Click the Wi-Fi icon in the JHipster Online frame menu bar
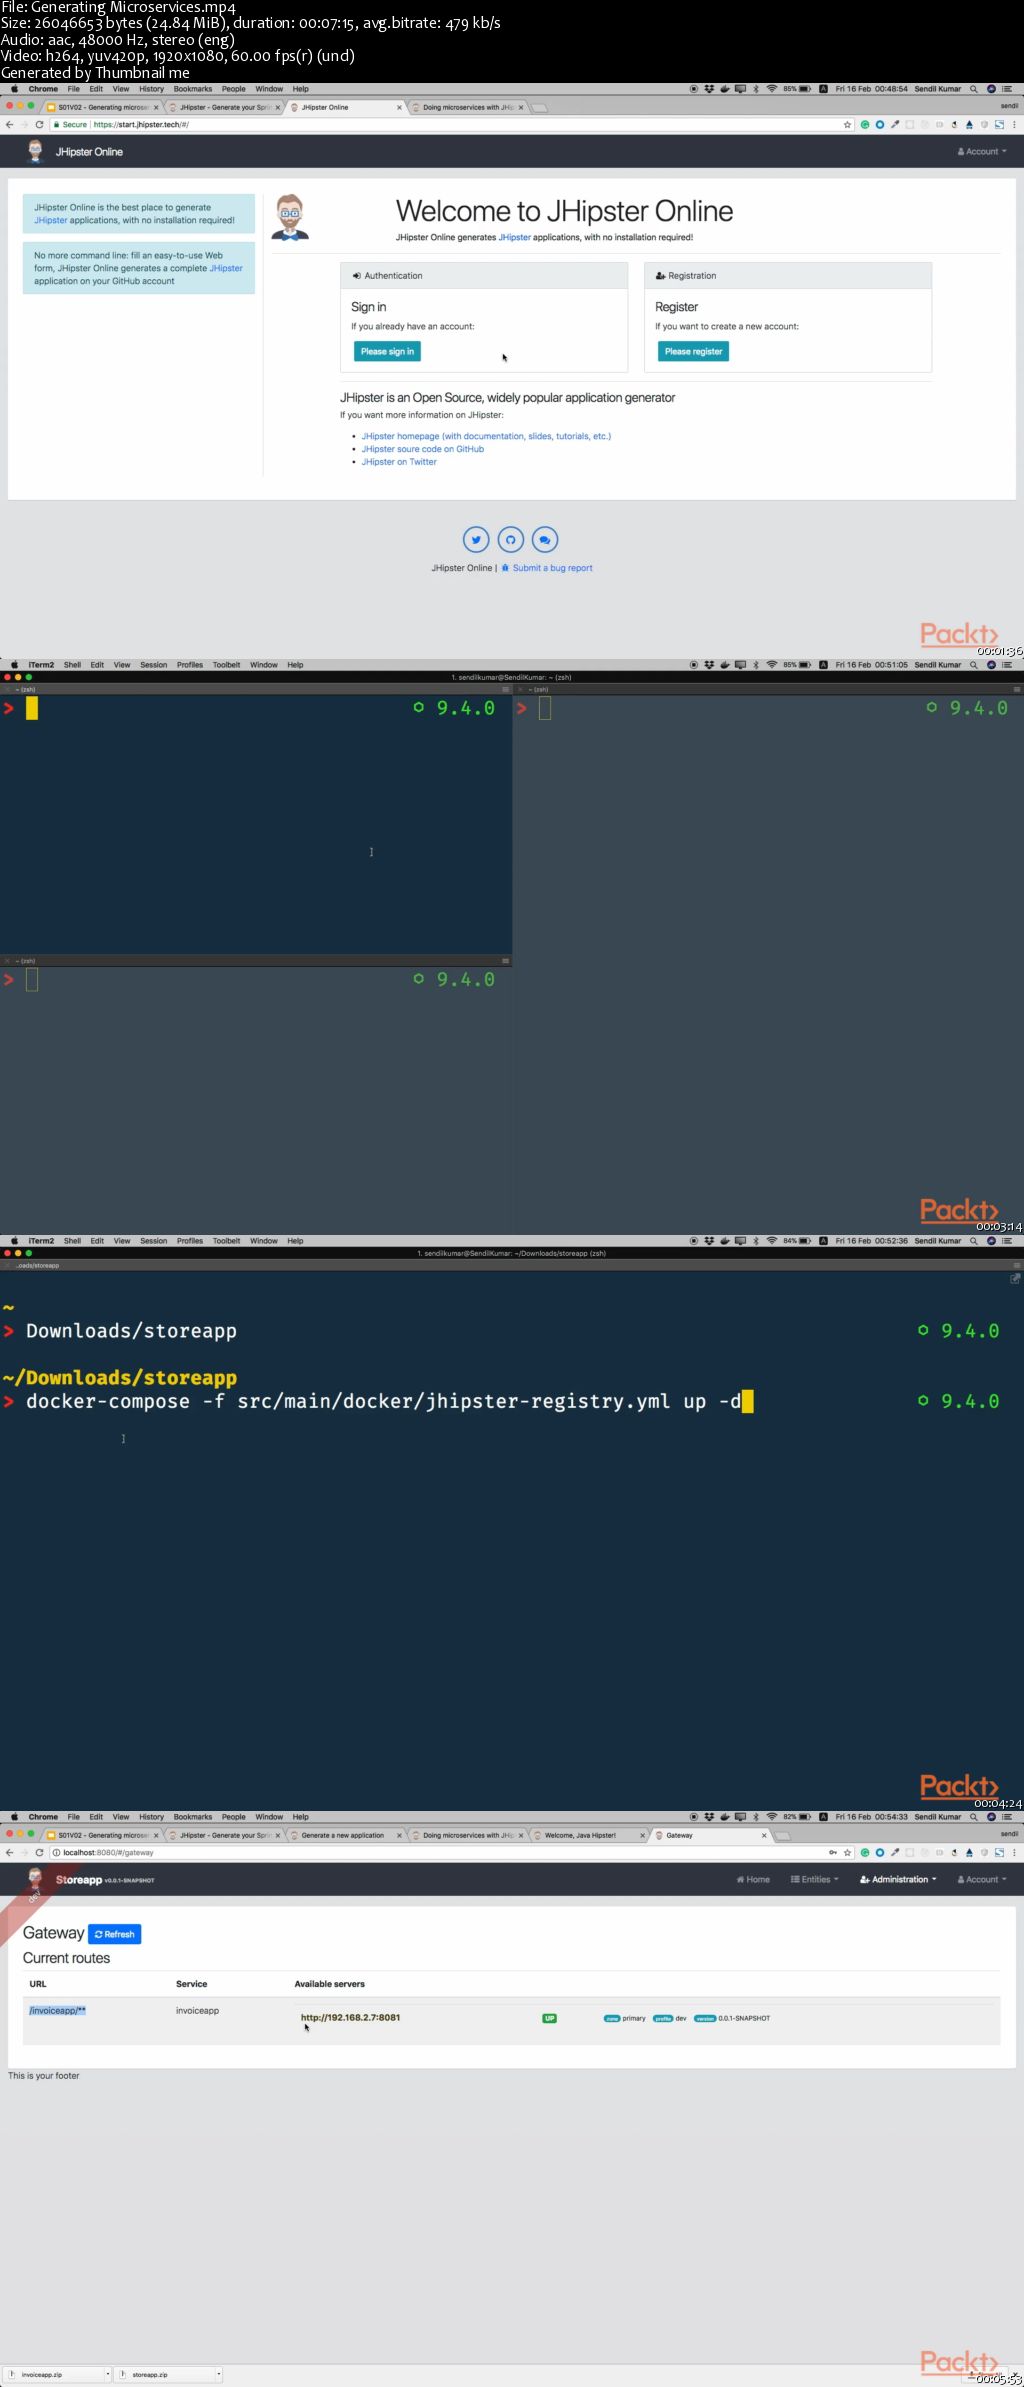The width and height of the screenshot is (1024, 2387). click(771, 89)
